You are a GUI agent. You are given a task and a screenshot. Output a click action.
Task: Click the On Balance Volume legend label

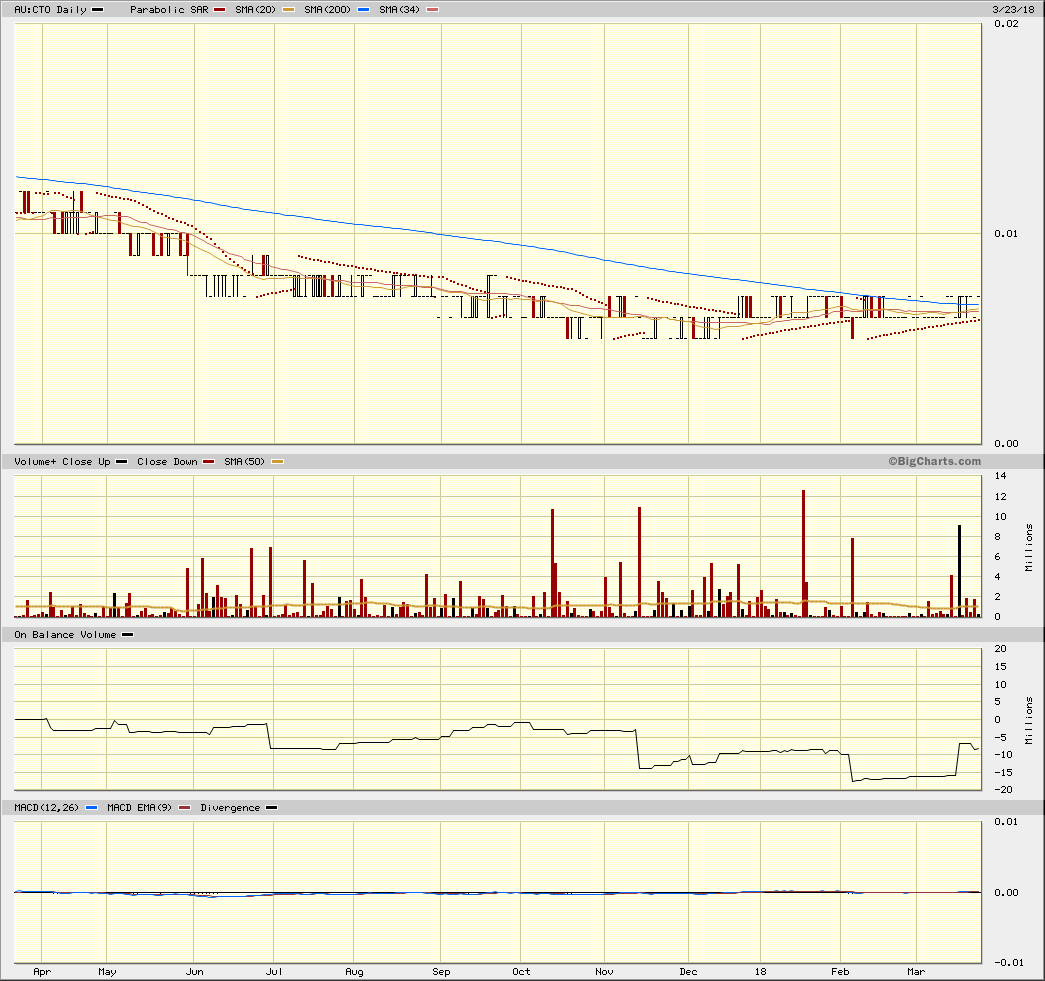pos(65,635)
